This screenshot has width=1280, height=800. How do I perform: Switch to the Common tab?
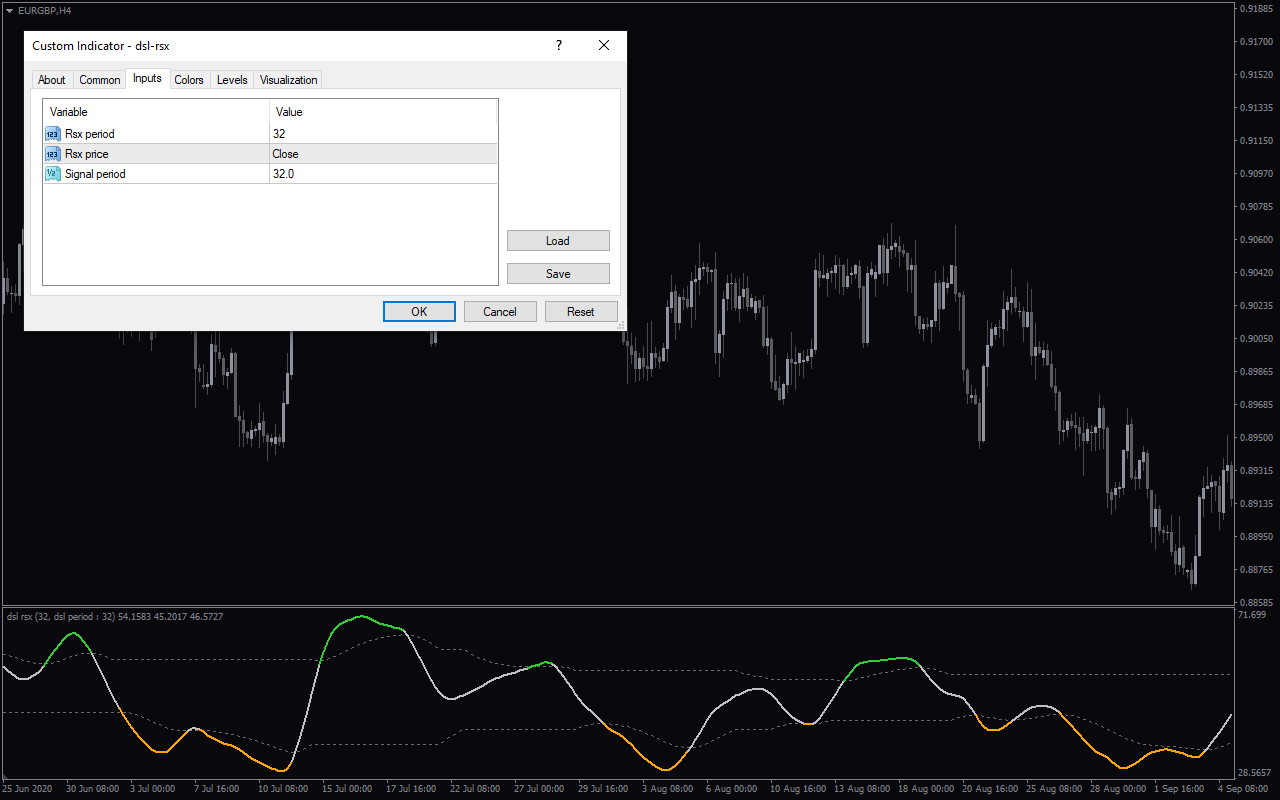tap(100, 80)
